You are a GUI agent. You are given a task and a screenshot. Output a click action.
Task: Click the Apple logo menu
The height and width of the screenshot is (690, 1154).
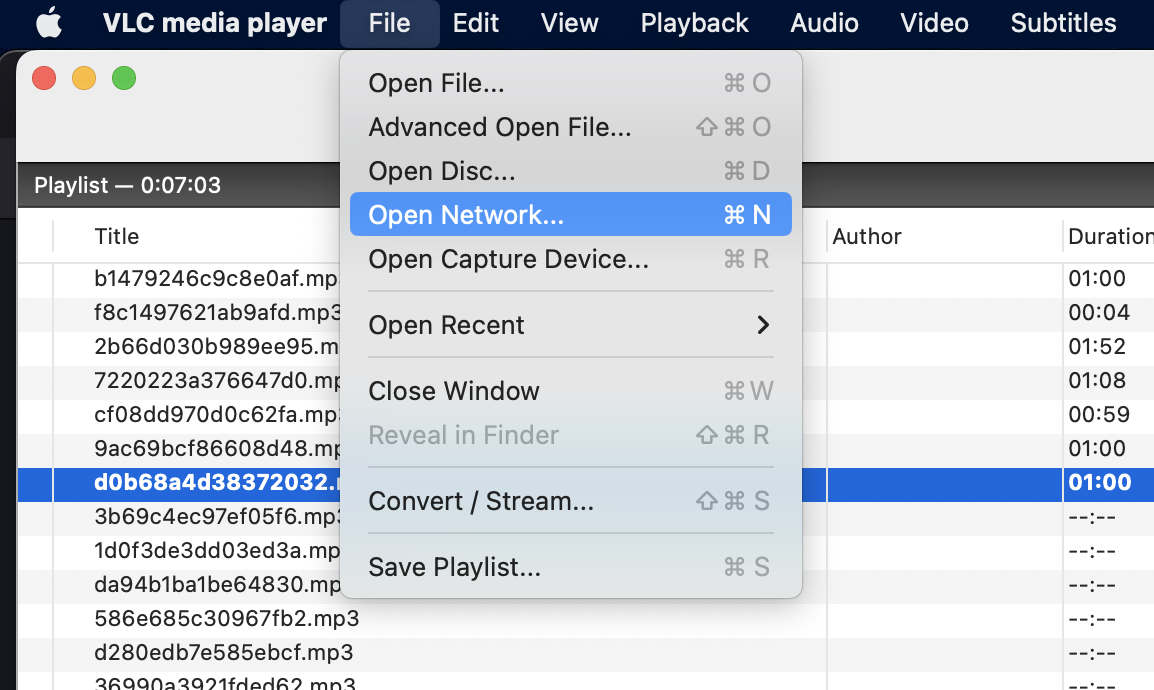pos(48,23)
